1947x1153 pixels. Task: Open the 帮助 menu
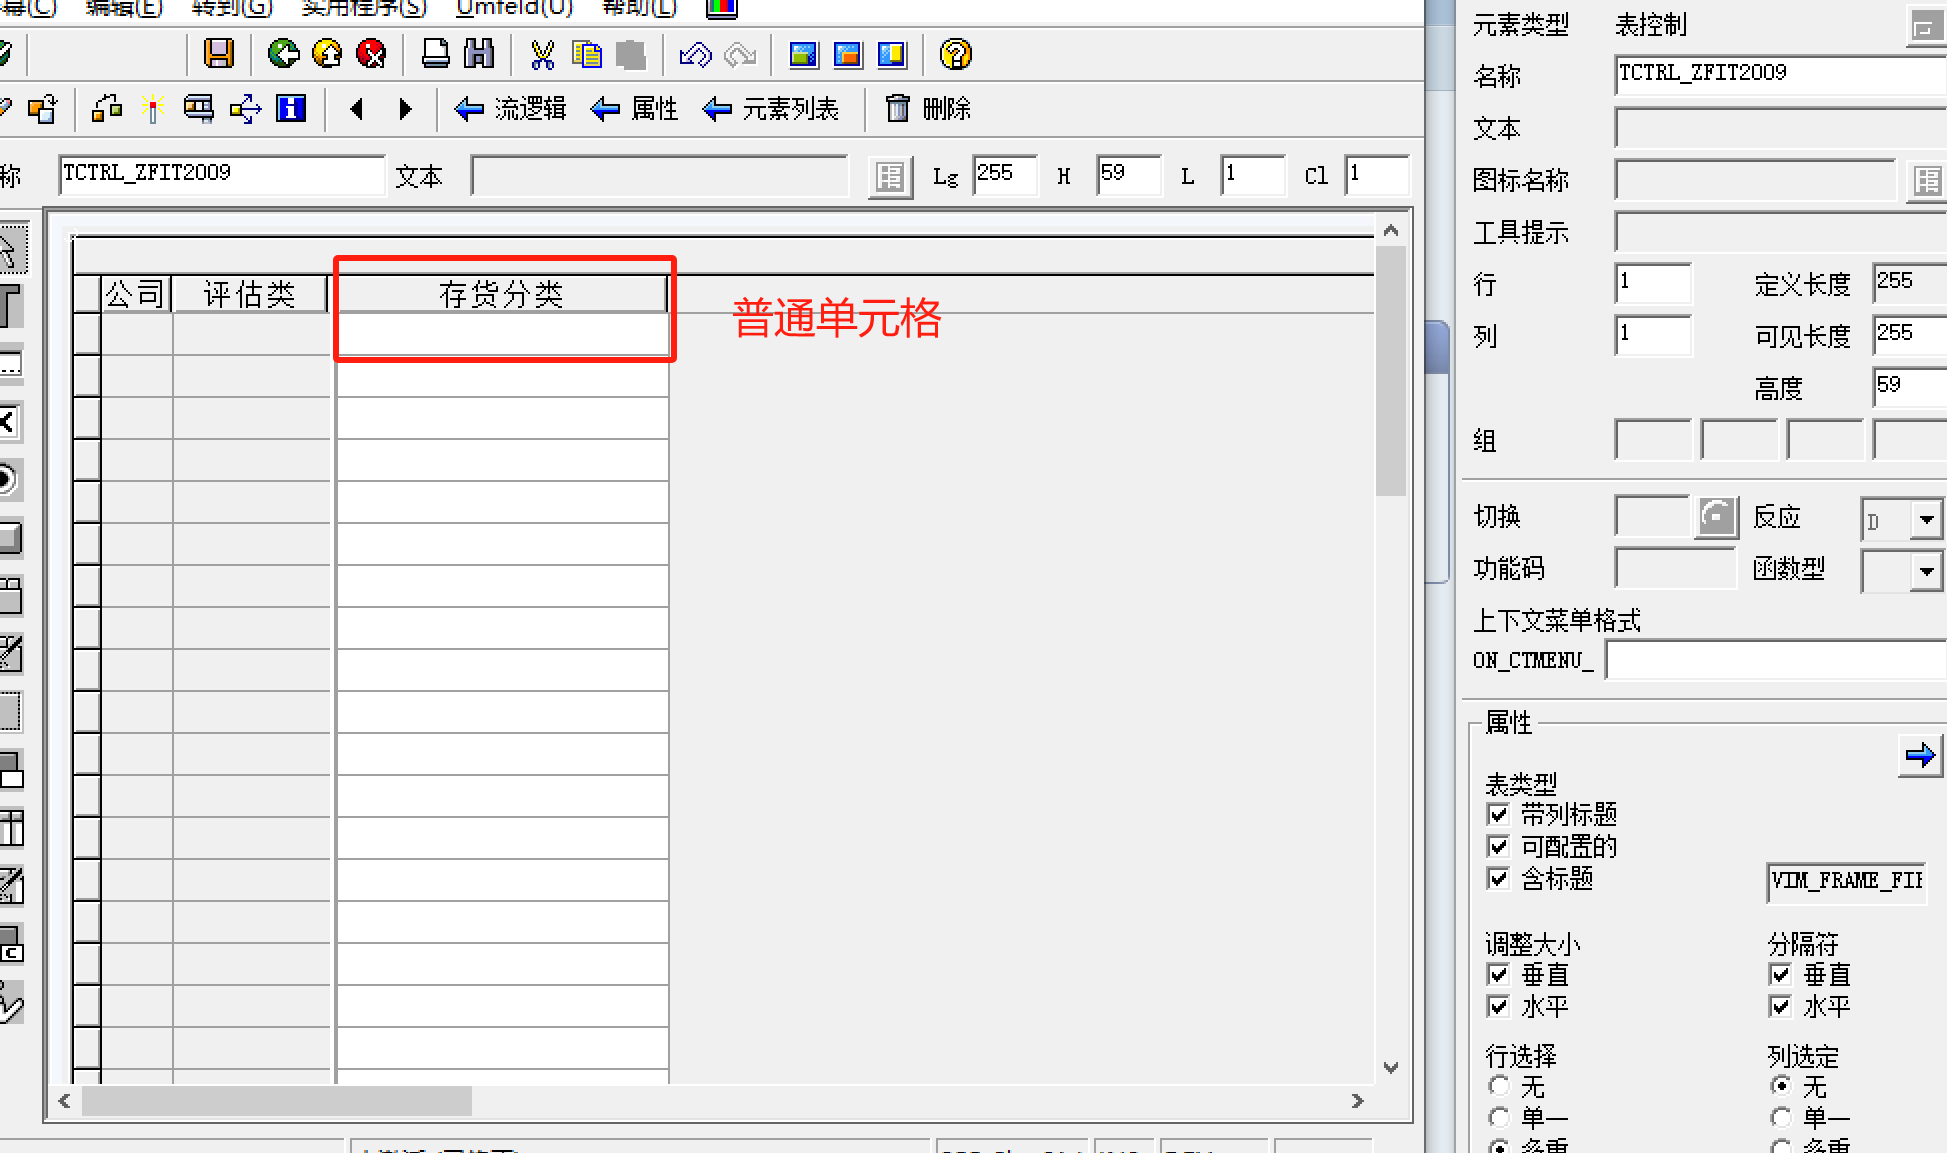(639, 8)
